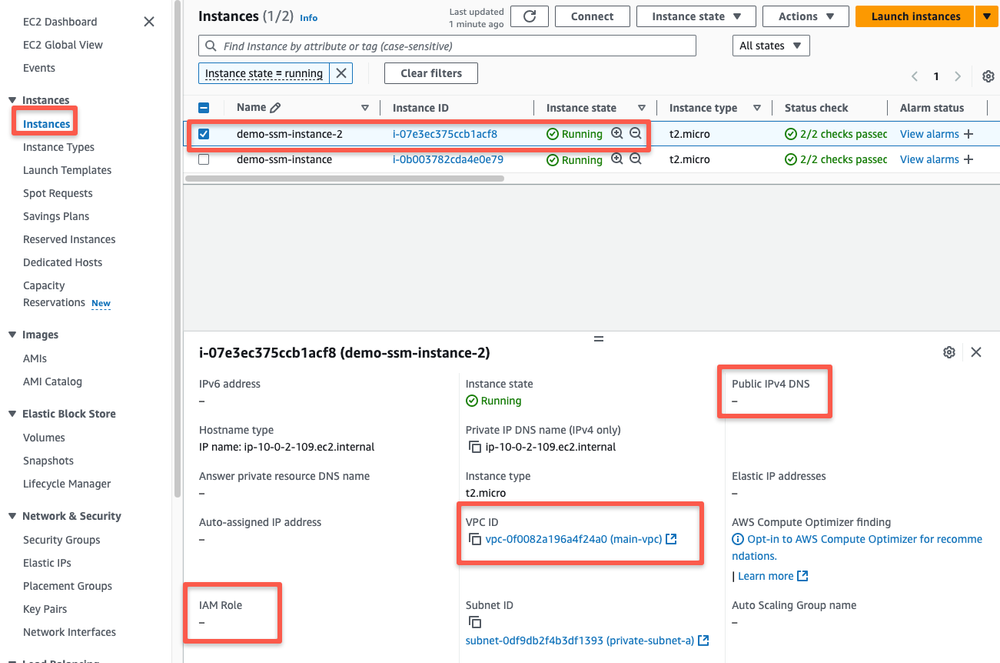Close the EC2 navigation sidebar
The image size is (1000, 663).
[149, 22]
